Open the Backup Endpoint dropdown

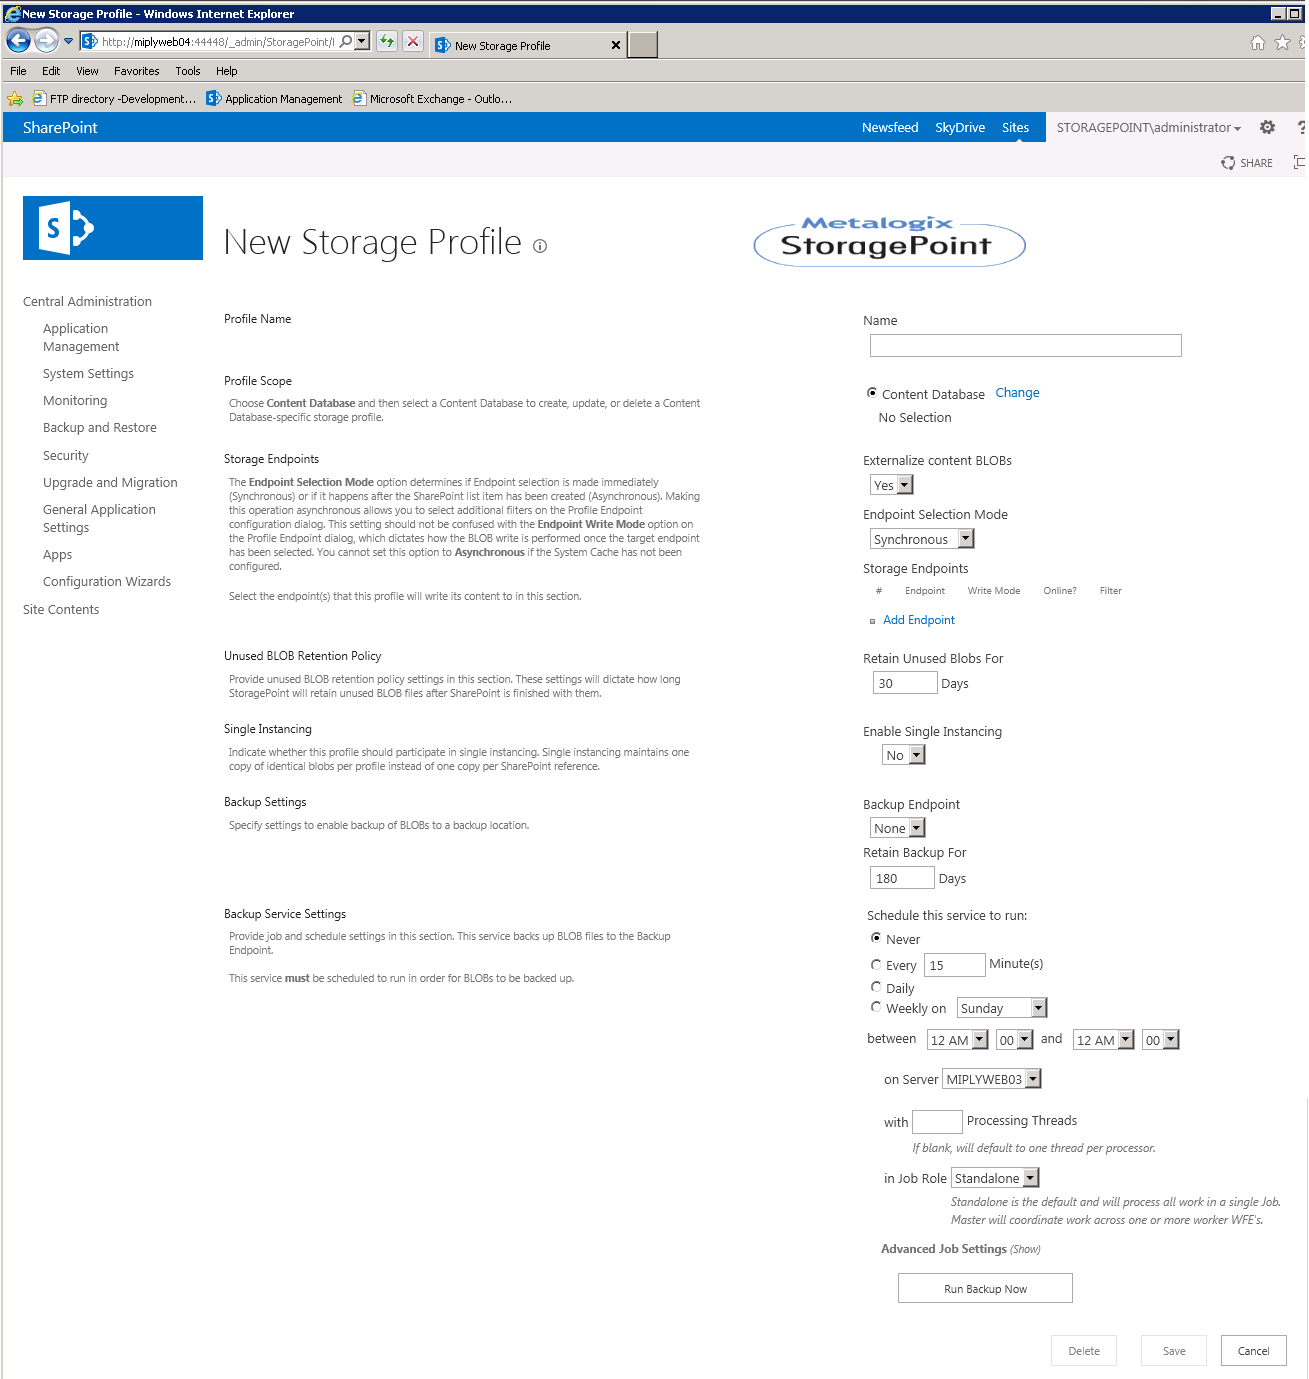coord(898,828)
